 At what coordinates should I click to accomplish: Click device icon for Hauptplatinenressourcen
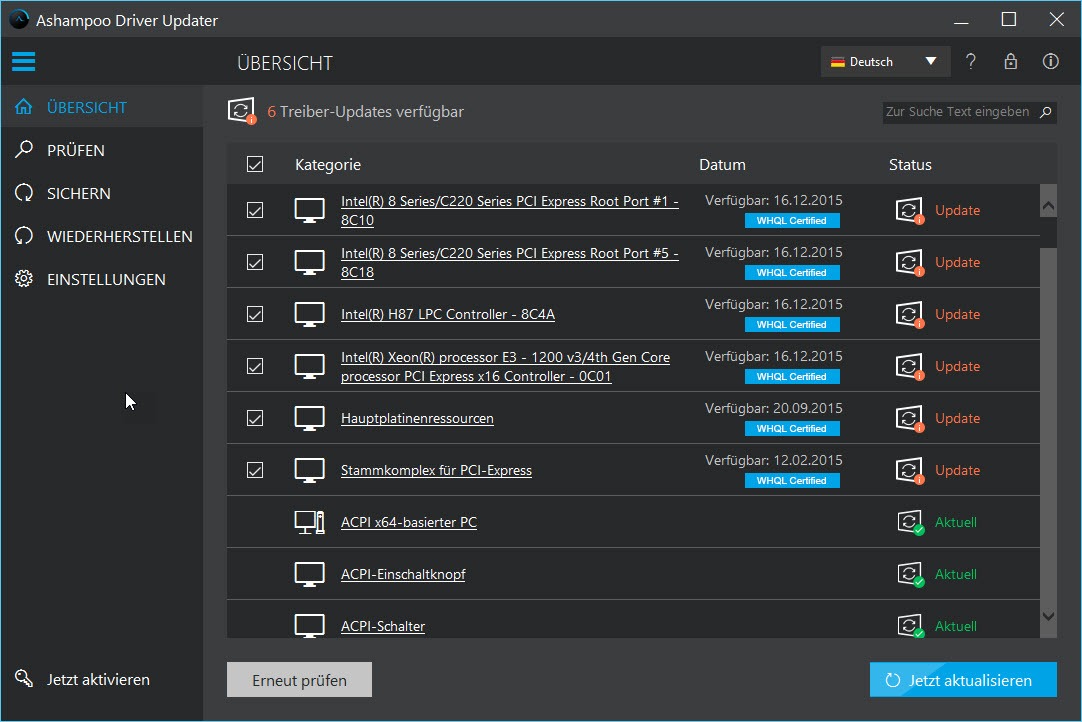(310, 418)
